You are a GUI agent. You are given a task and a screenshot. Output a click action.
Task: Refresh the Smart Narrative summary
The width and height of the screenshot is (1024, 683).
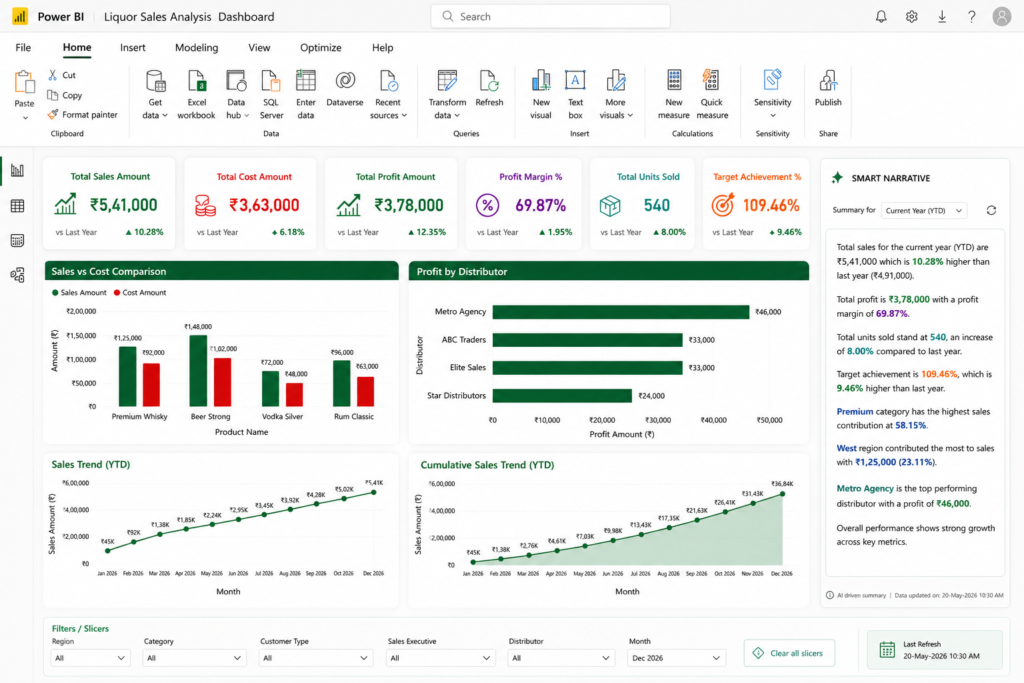(x=991, y=210)
